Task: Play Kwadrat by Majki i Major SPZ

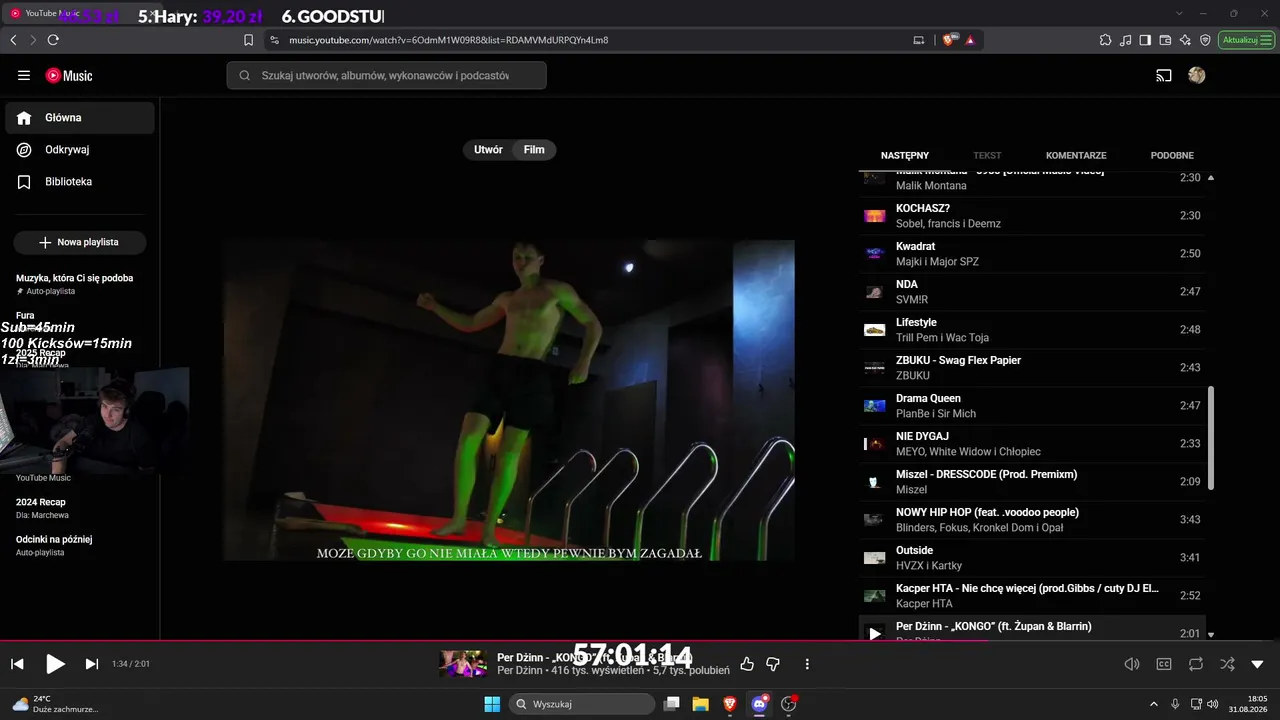Action: tap(1033, 254)
